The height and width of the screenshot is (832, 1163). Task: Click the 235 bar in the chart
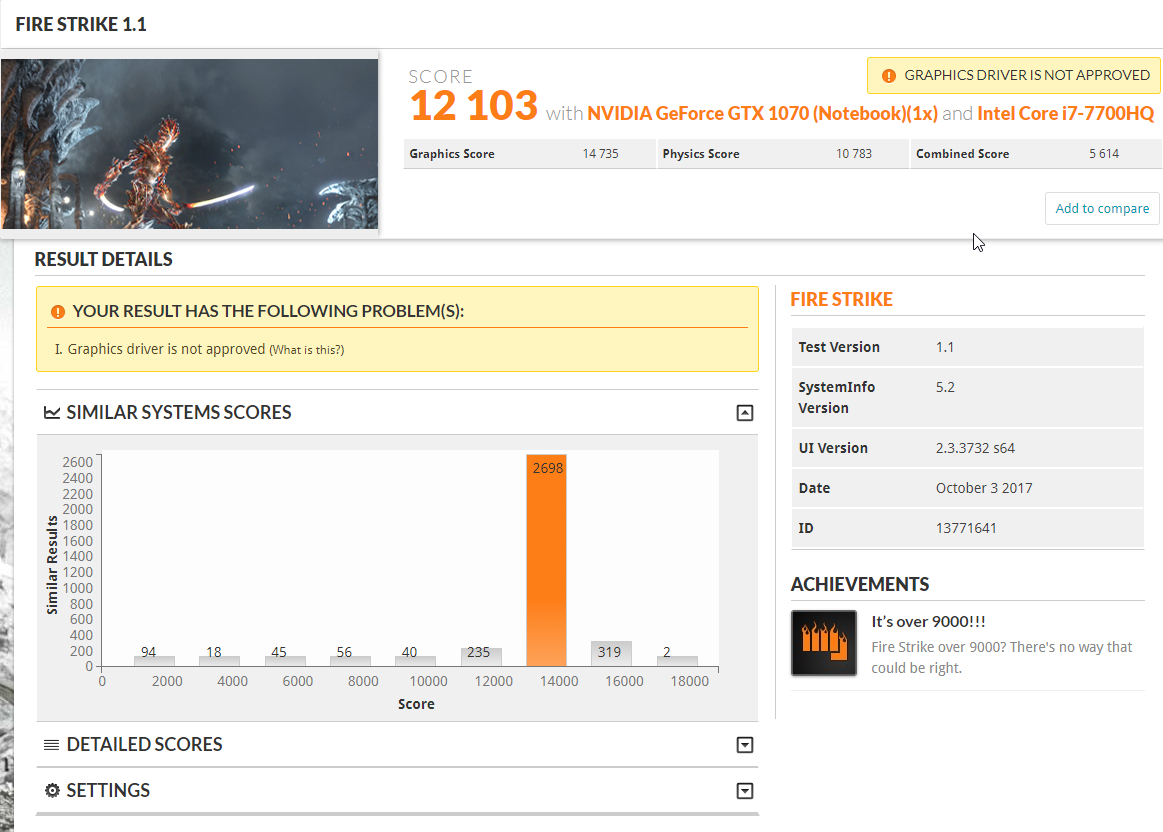pyautogui.click(x=481, y=656)
